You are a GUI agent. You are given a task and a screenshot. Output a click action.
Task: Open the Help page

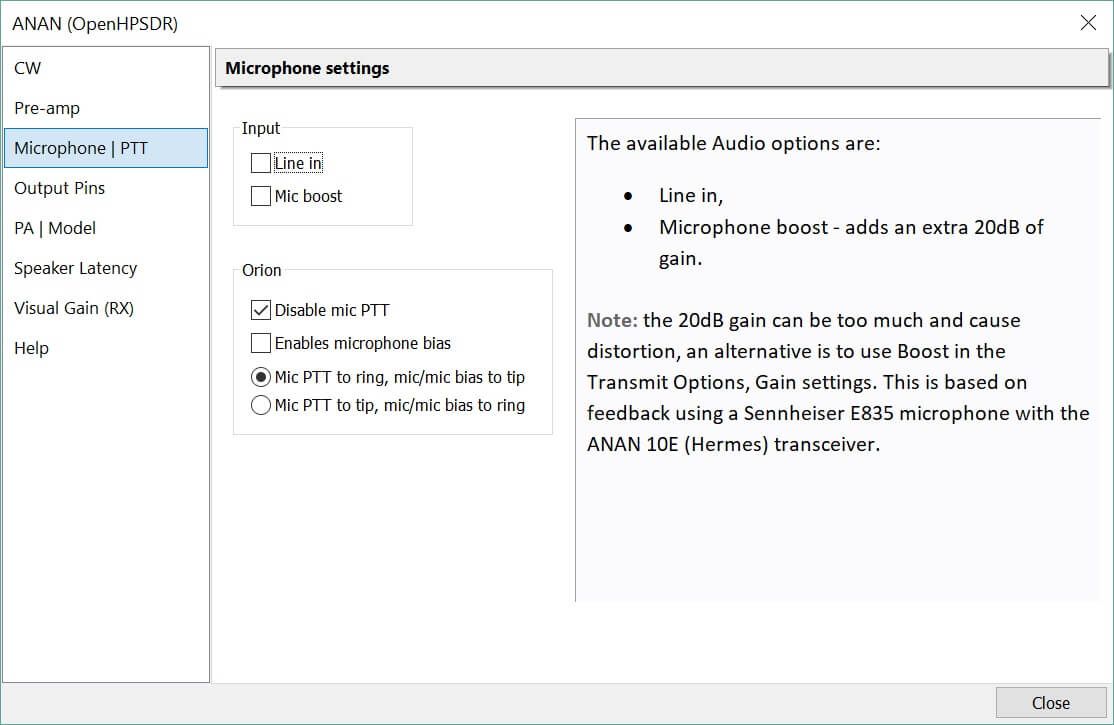tap(31, 348)
